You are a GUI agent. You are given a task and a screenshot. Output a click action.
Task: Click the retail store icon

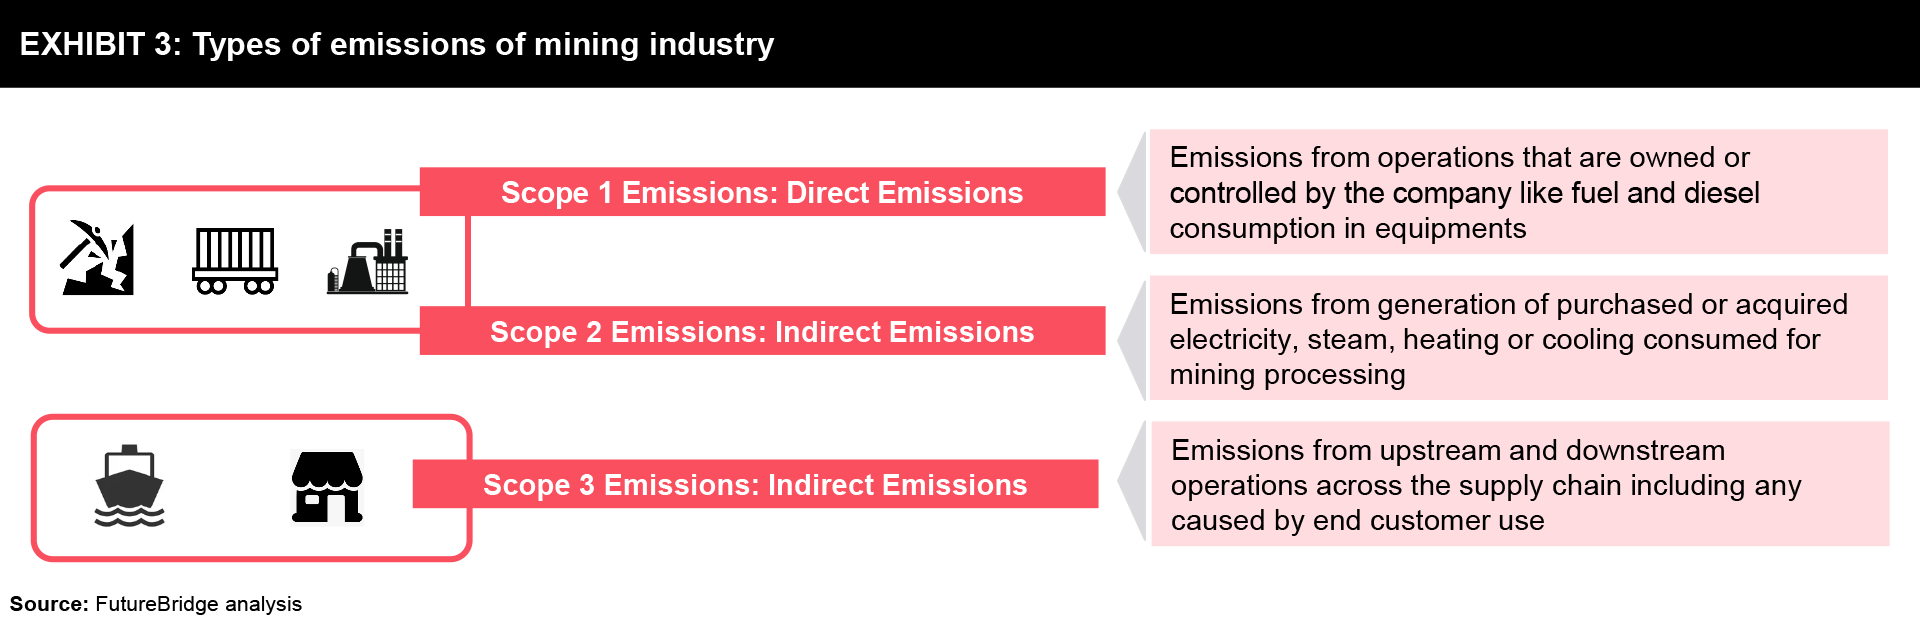327,487
